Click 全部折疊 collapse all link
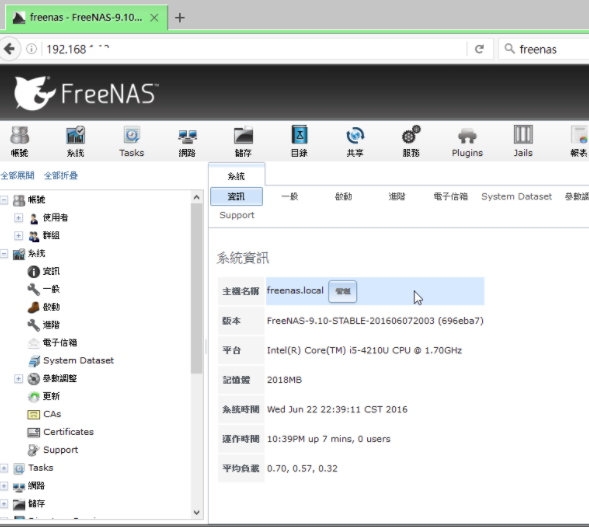The height and width of the screenshot is (527, 589). (61, 175)
